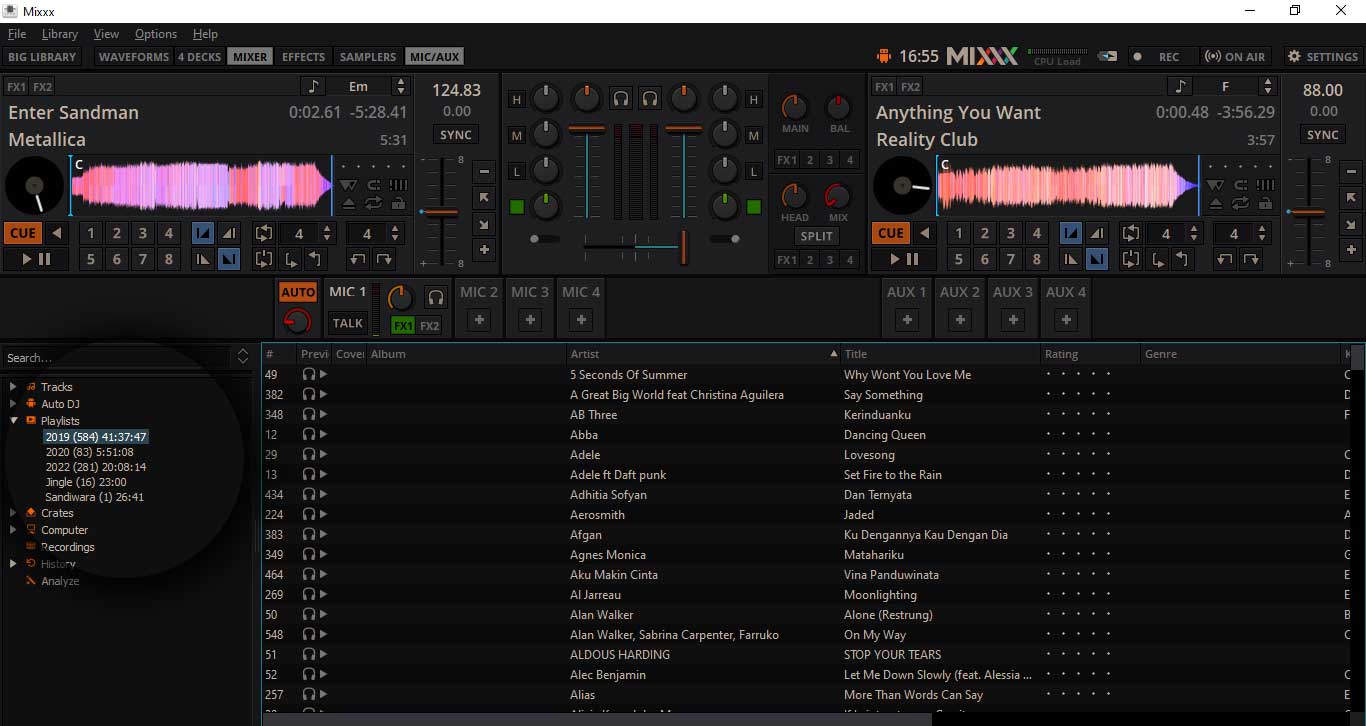The width and height of the screenshot is (1366, 726).
Task: Click the preview headphone icon for Abba
Action: (309, 435)
